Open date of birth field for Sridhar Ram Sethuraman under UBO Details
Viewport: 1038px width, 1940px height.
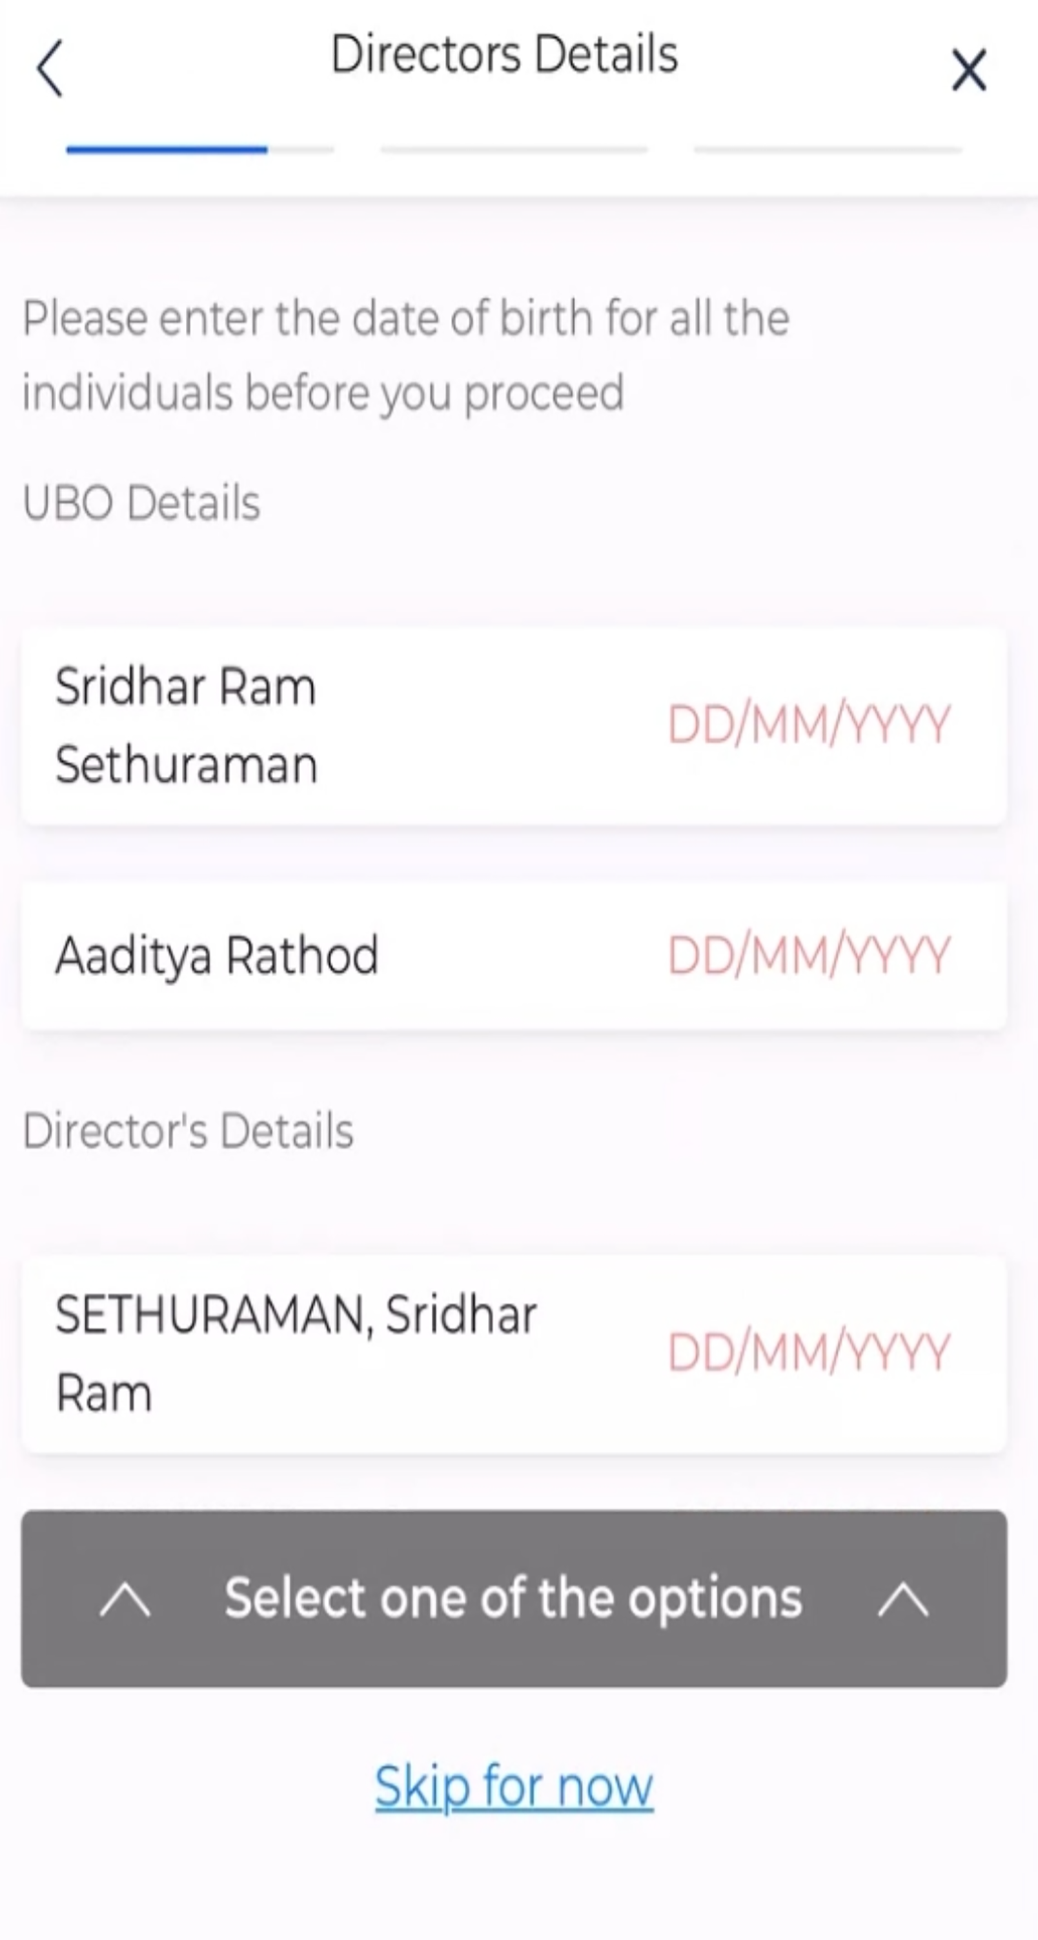808,725
